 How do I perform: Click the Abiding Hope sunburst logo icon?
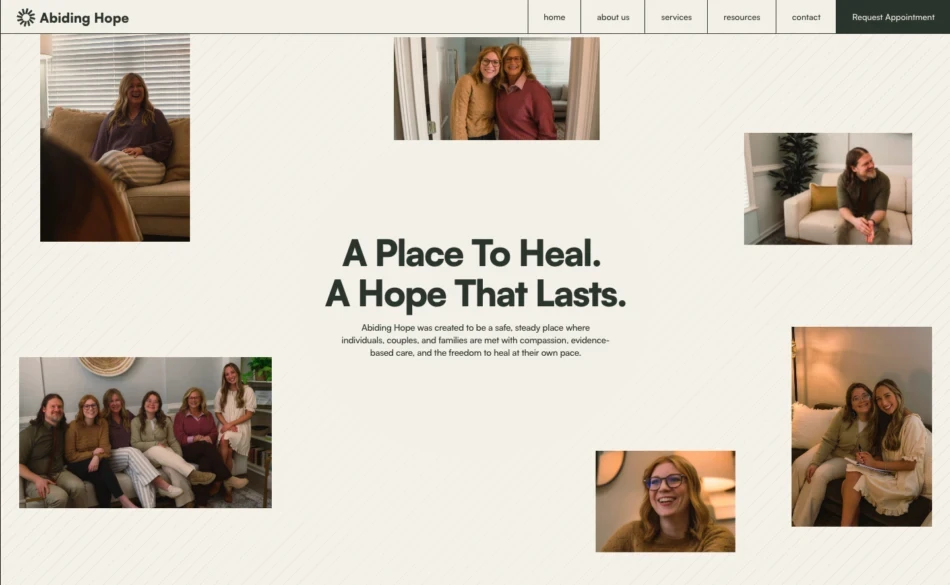(25, 18)
